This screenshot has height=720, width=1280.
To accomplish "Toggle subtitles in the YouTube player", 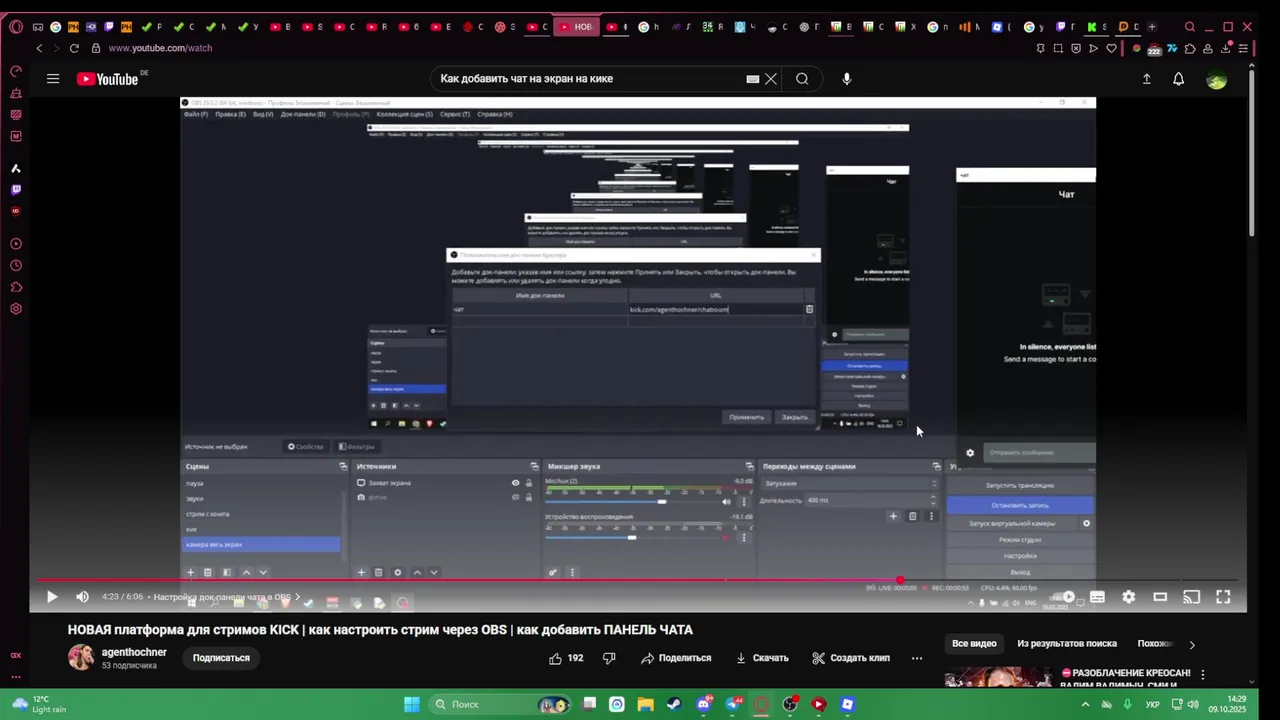I will point(1098,597).
